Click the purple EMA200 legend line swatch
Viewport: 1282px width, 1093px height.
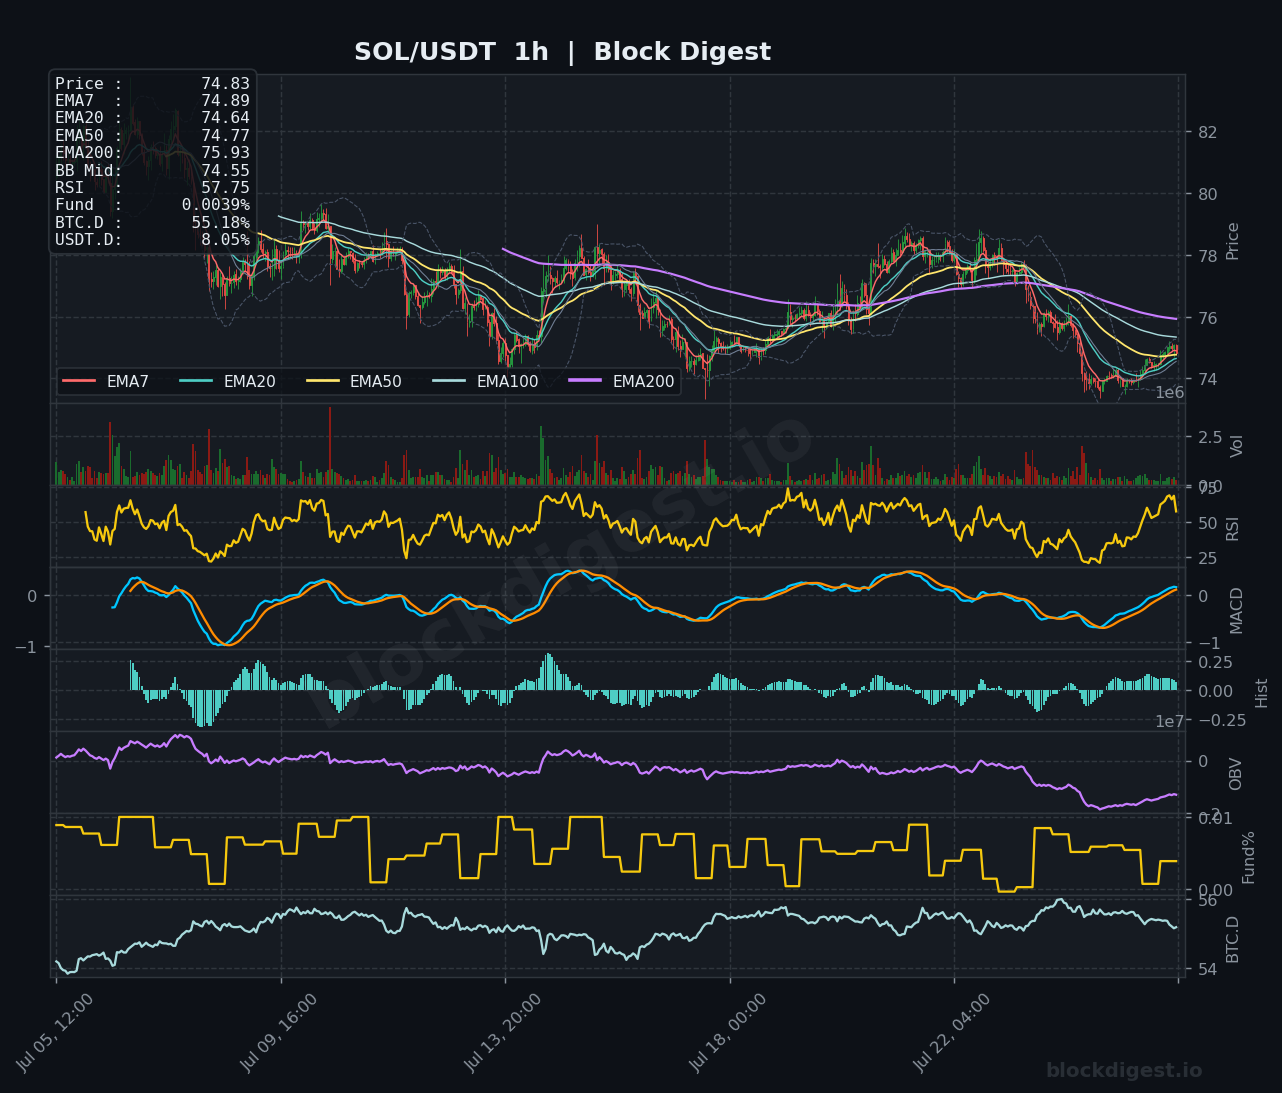pyautogui.click(x=585, y=381)
